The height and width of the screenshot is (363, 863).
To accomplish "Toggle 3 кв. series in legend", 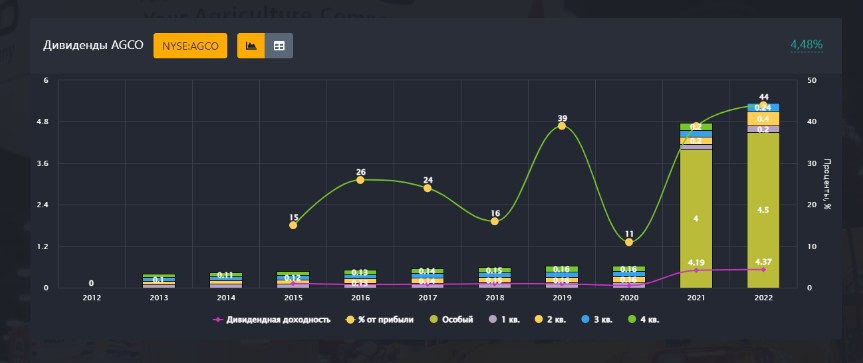I will (597, 320).
